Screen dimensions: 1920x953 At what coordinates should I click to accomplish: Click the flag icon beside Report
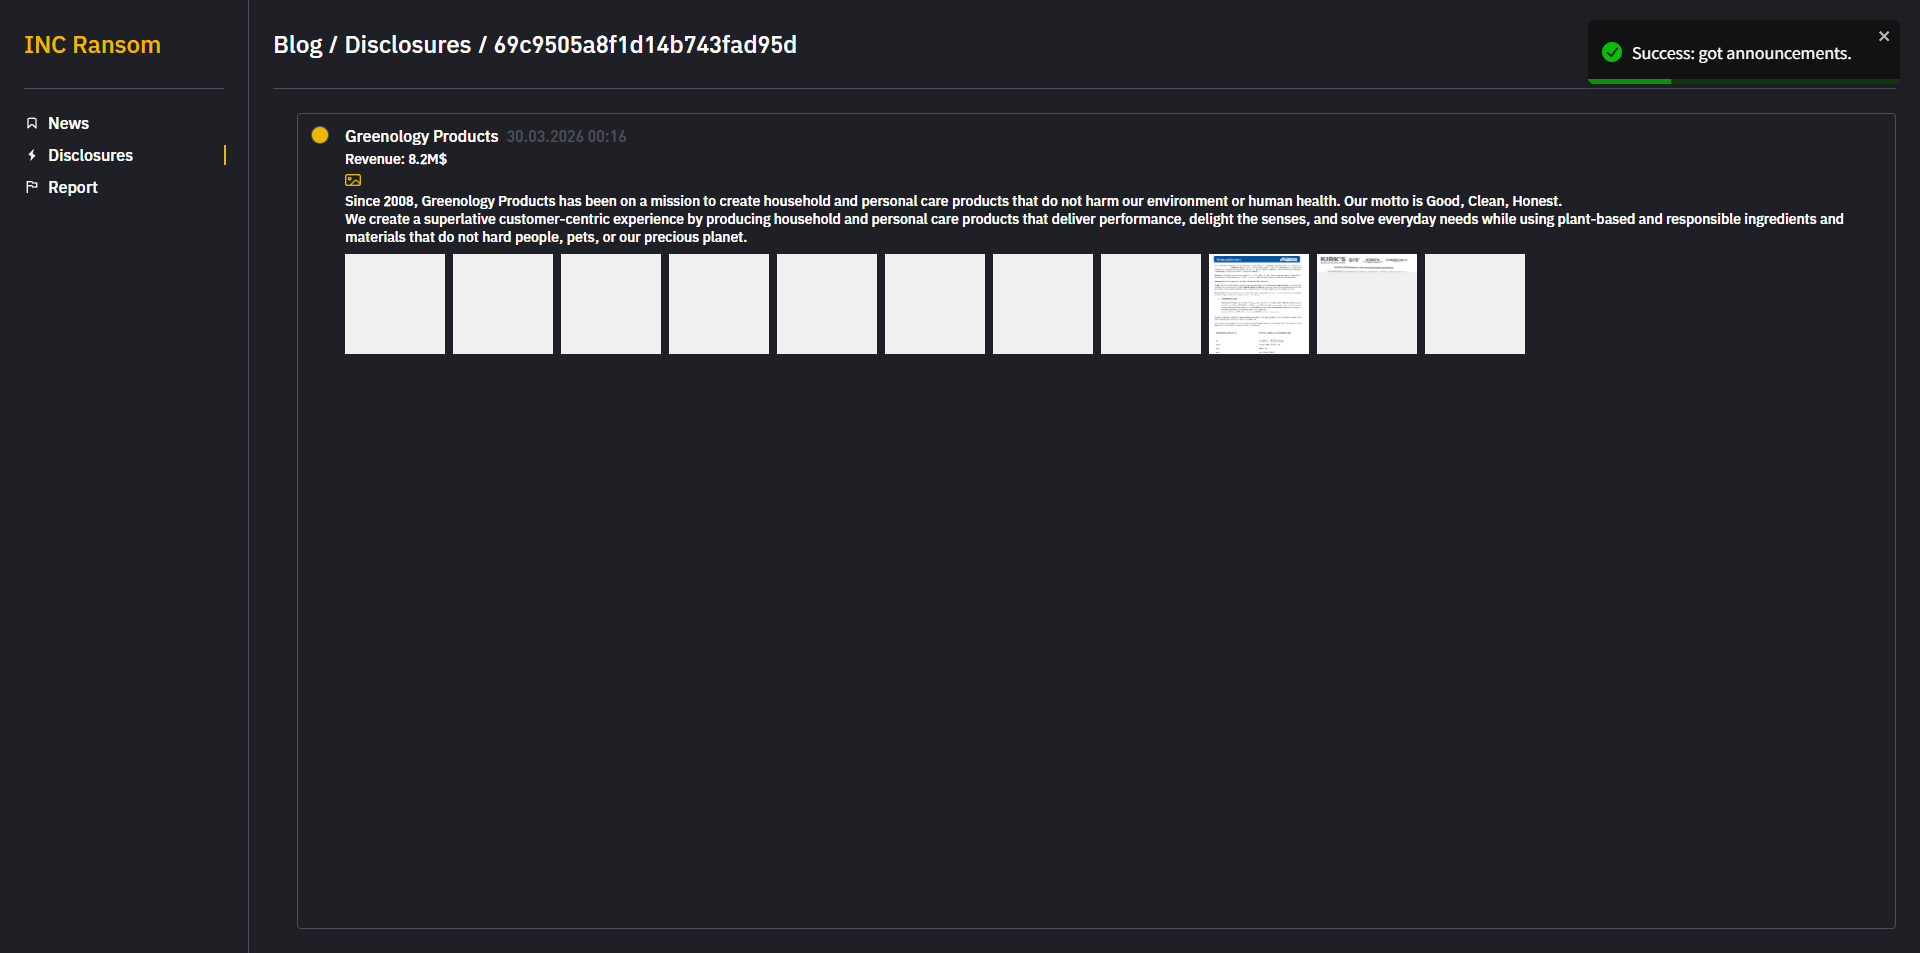pos(32,187)
